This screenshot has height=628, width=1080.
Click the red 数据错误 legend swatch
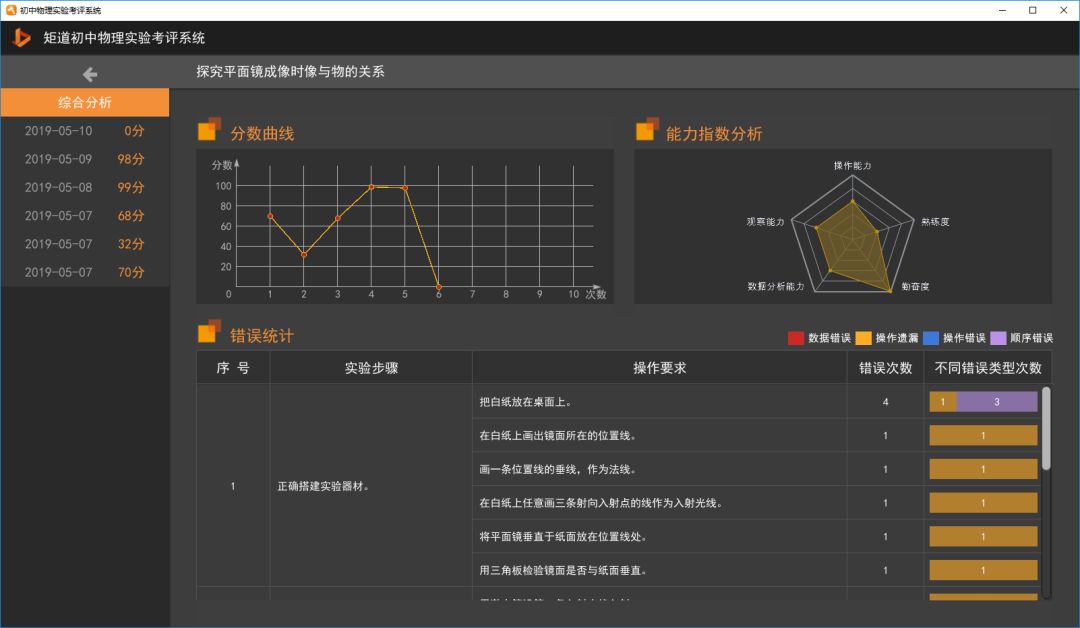[796, 338]
